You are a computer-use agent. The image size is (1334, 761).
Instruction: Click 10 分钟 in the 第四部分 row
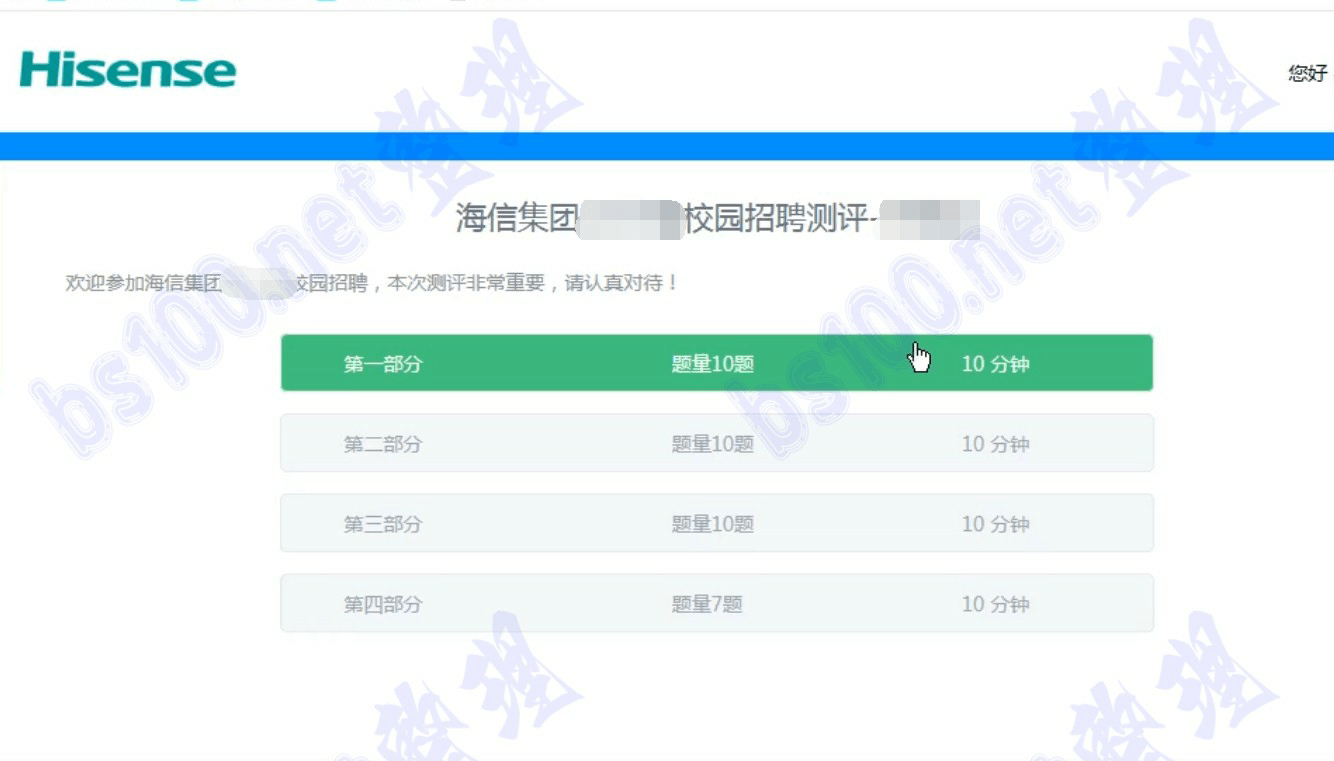coord(995,604)
